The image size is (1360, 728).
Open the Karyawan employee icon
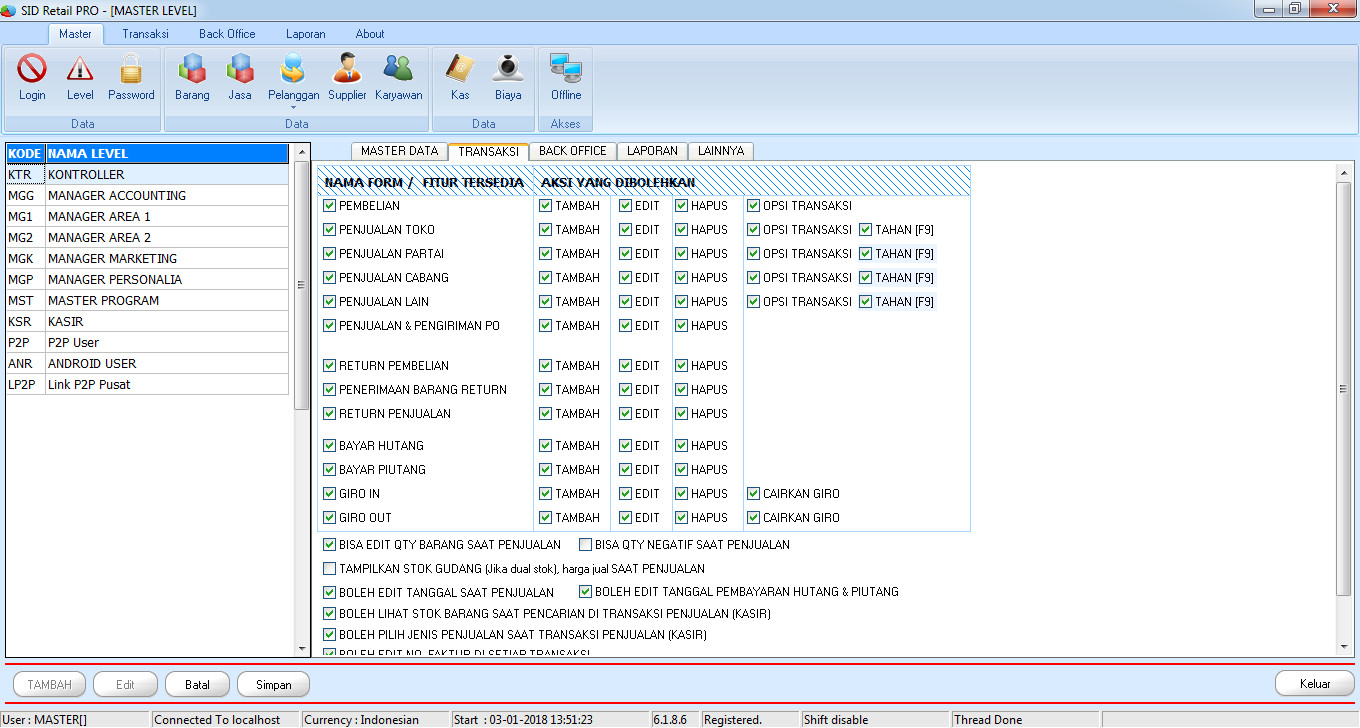[x=399, y=78]
